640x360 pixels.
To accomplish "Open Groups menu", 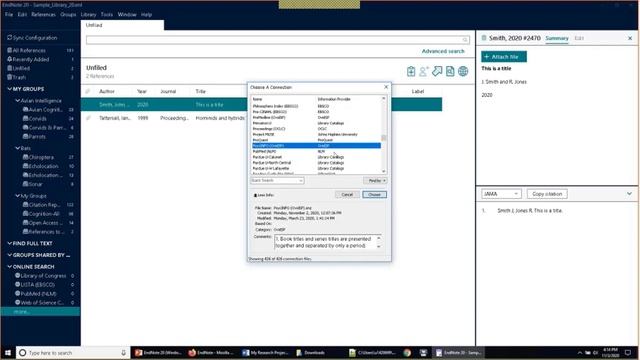I will 68,14.
